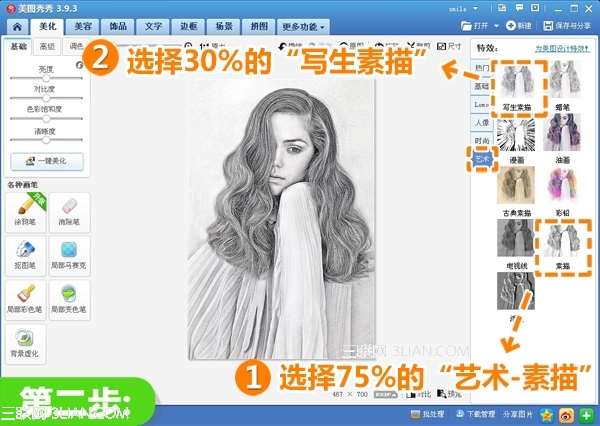Show the EXIF info badge
Image resolution: width=600 pixels, height=426 pixels.
(386, 394)
